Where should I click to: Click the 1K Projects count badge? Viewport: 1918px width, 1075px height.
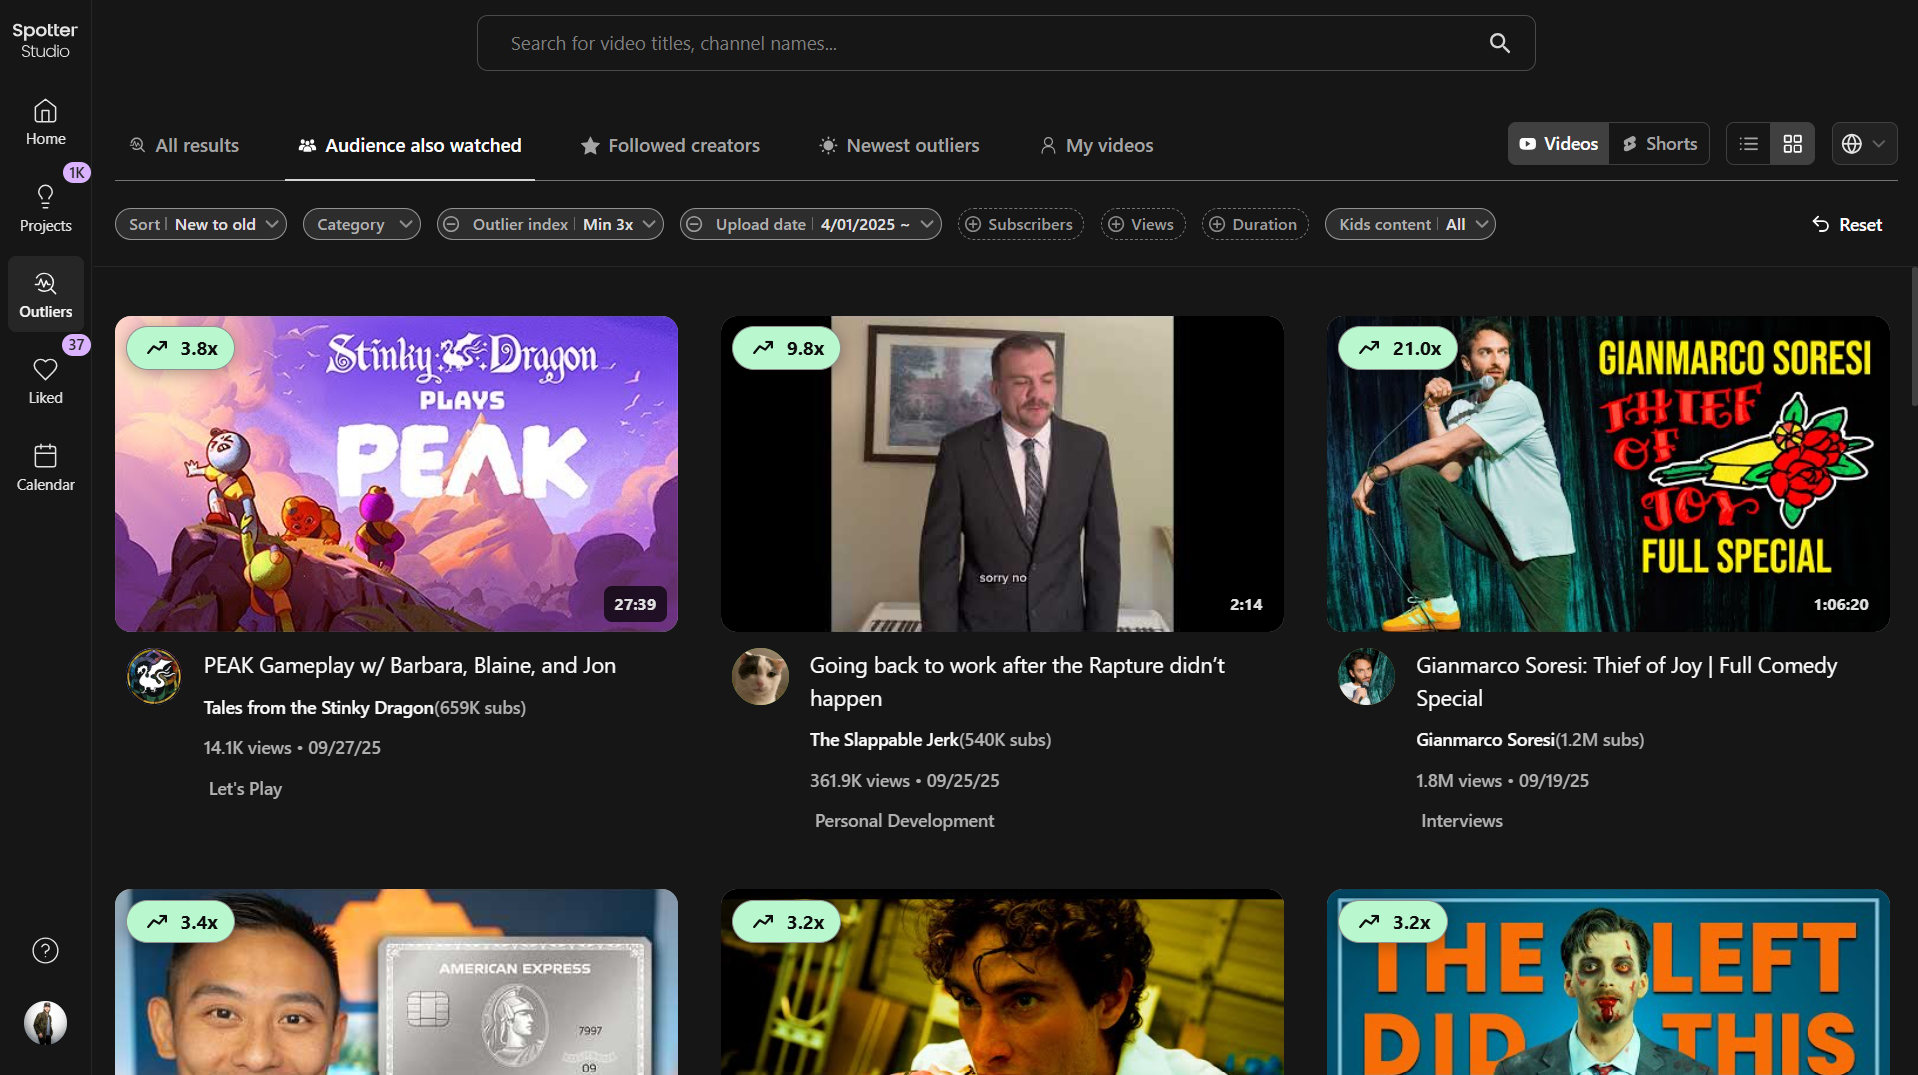77,172
